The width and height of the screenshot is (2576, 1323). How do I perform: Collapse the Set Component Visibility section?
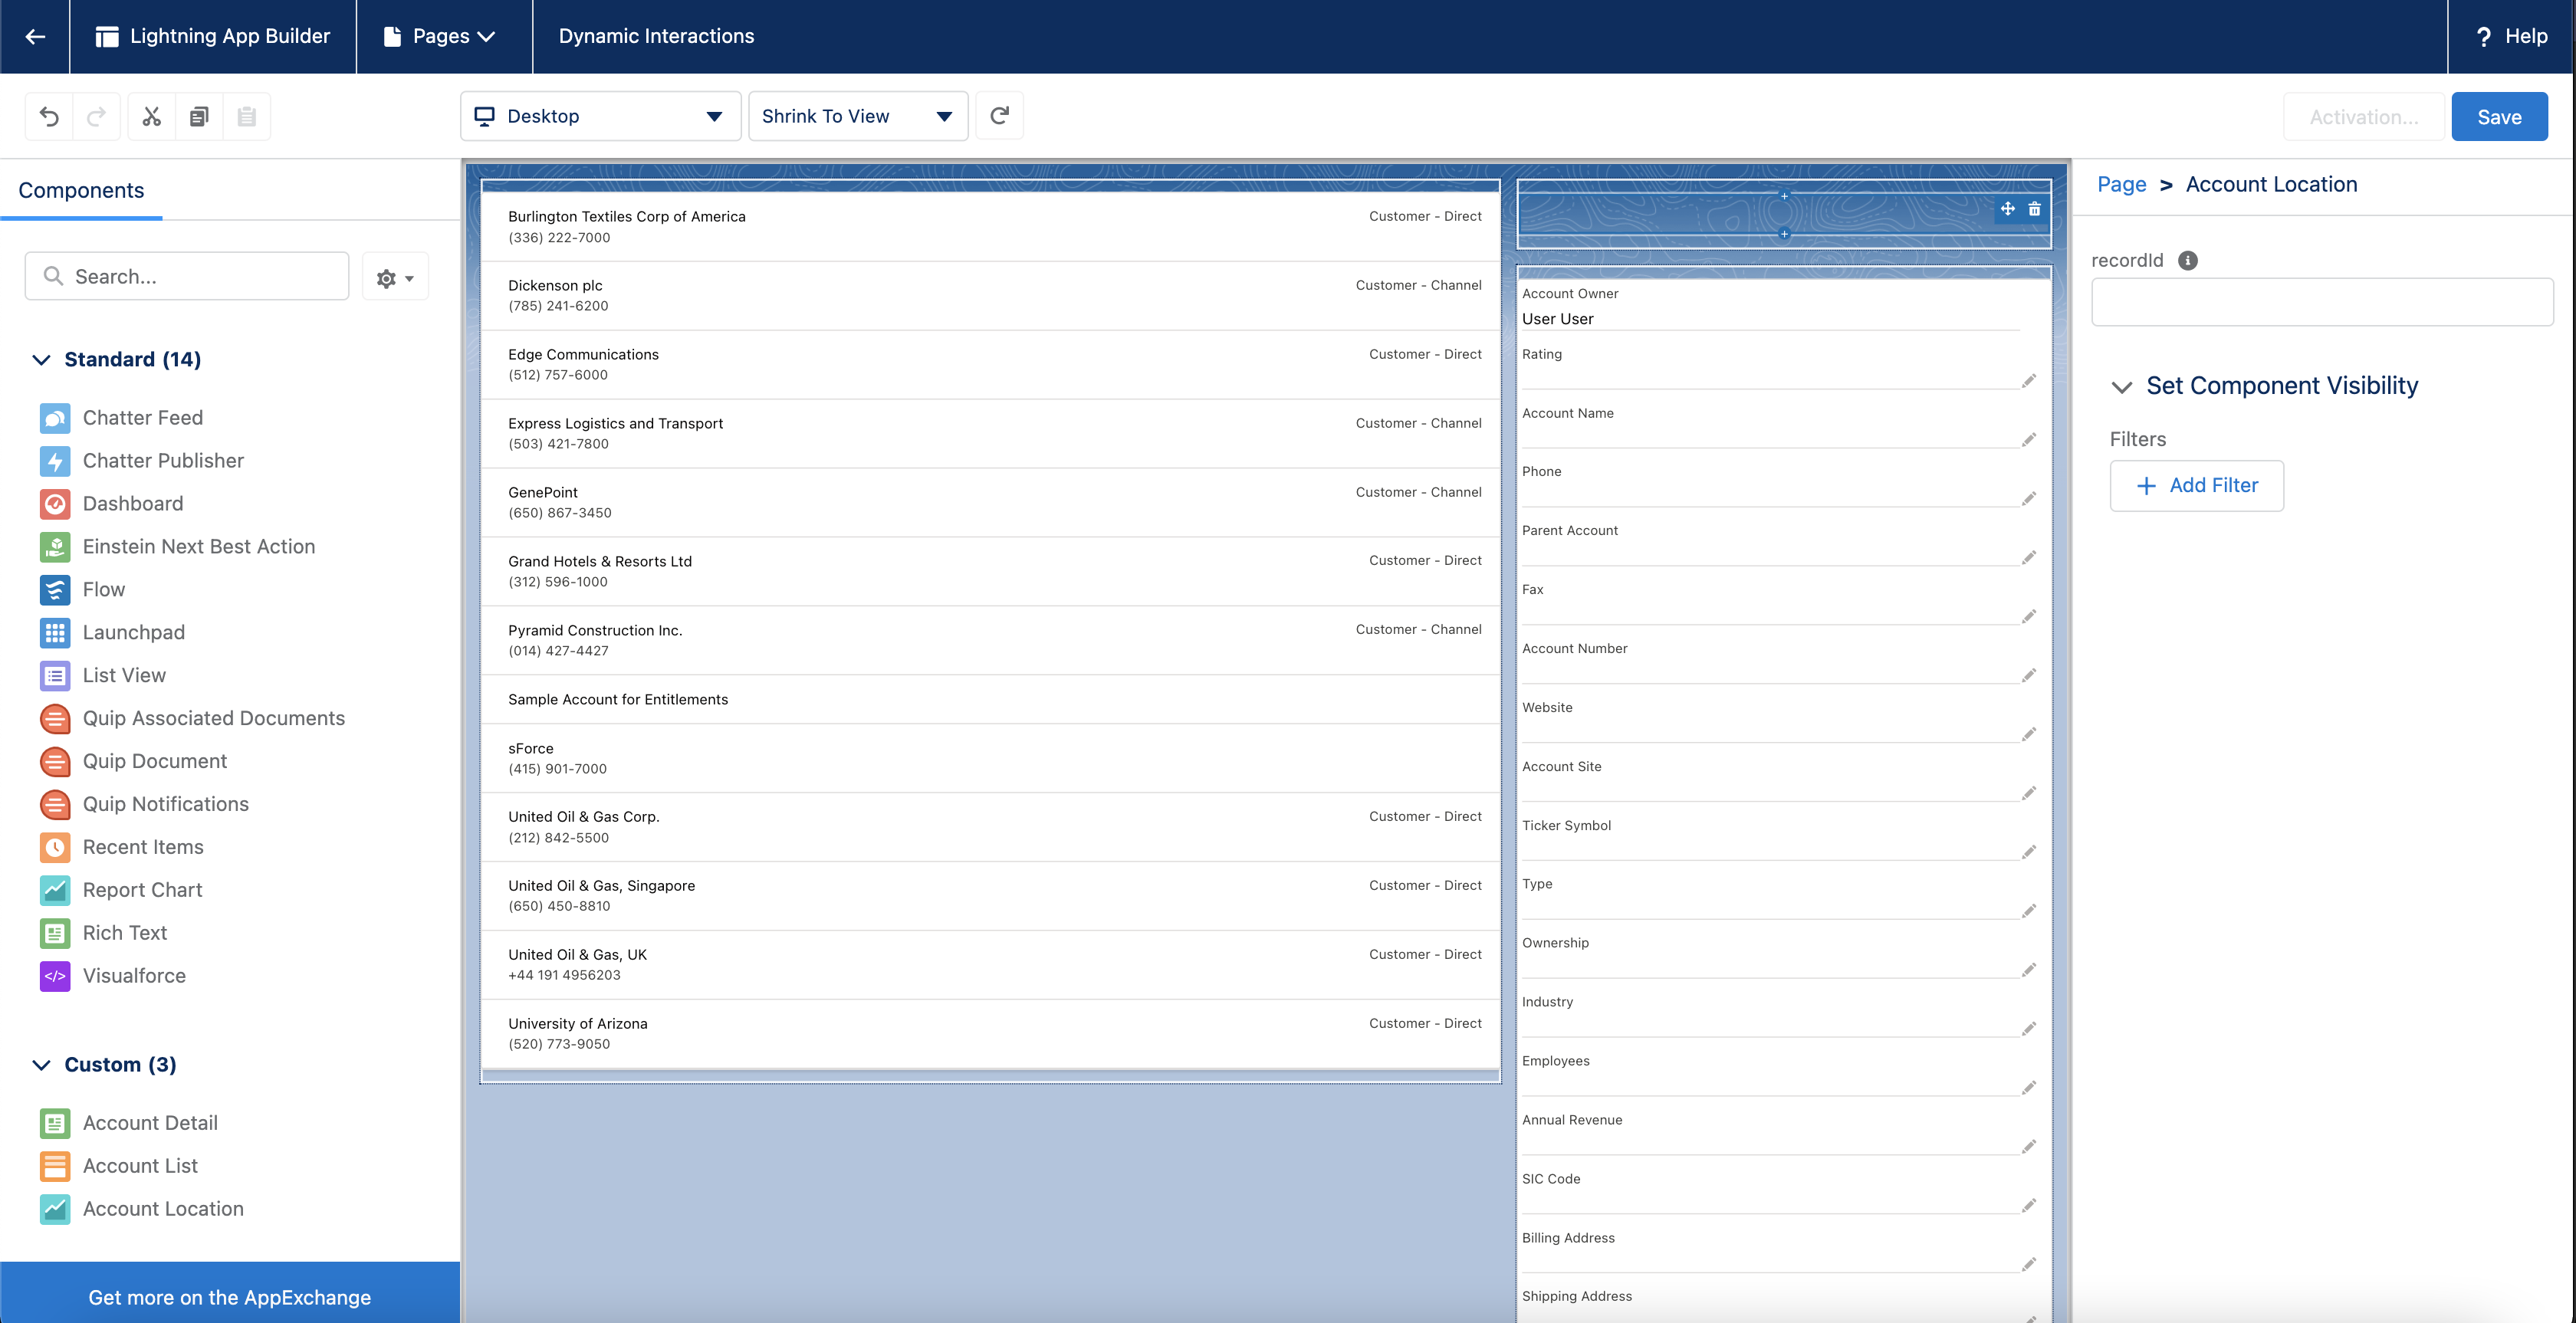pyautogui.click(x=2121, y=387)
